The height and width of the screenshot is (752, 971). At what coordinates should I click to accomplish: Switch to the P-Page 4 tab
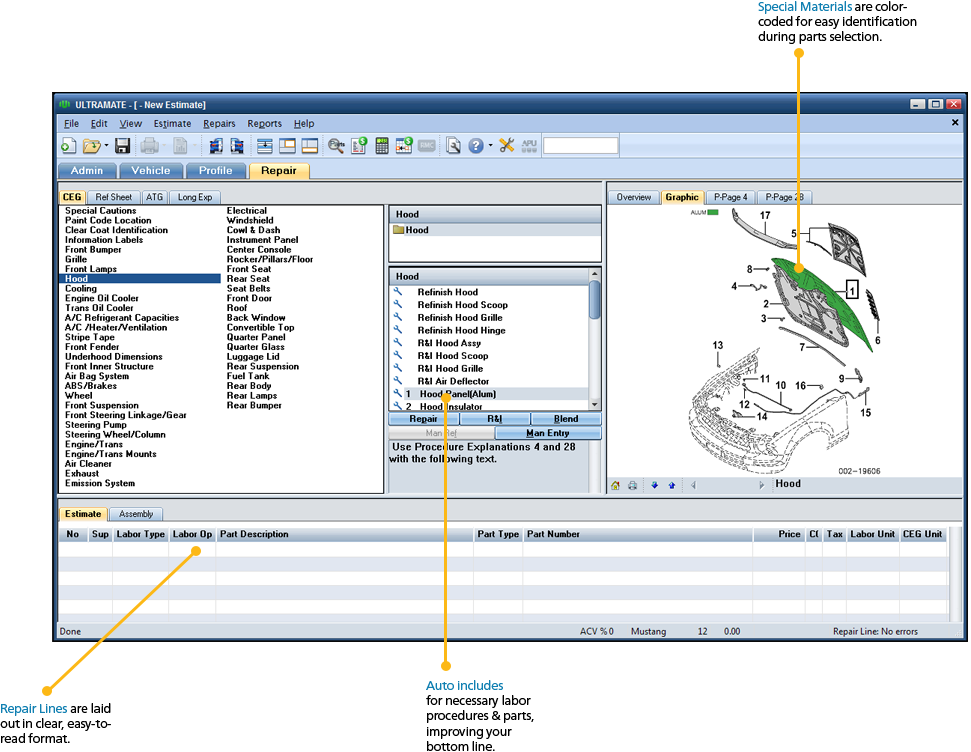(x=730, y=197)
